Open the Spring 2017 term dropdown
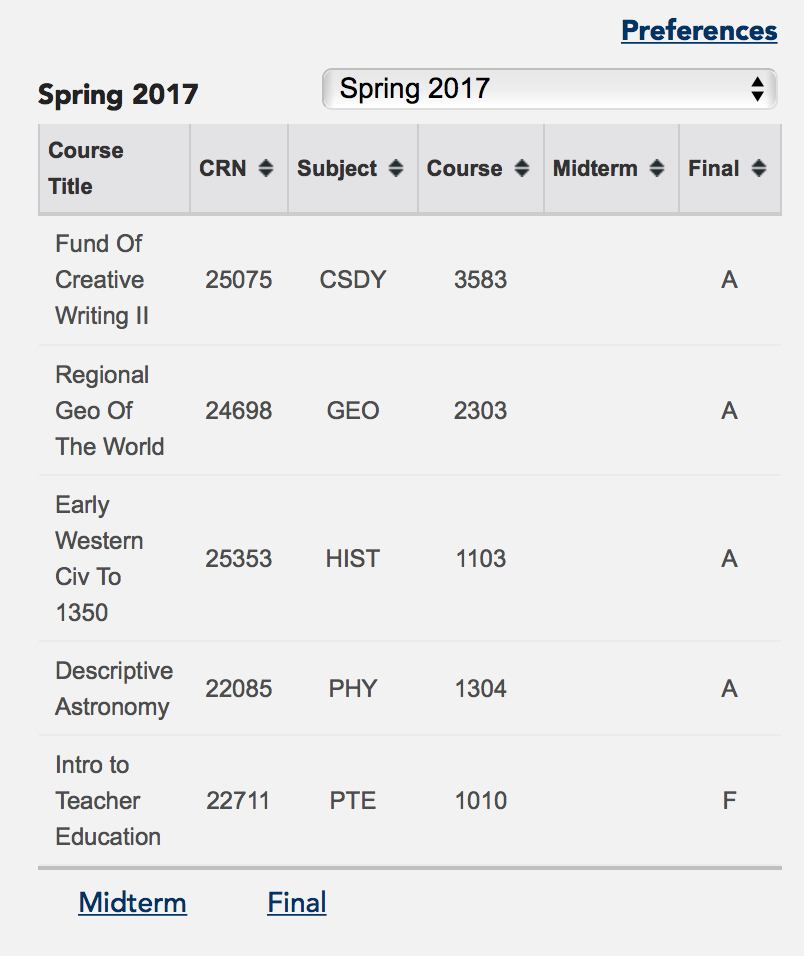The height and width of the screenshot is (956, 804). point(549,89)
